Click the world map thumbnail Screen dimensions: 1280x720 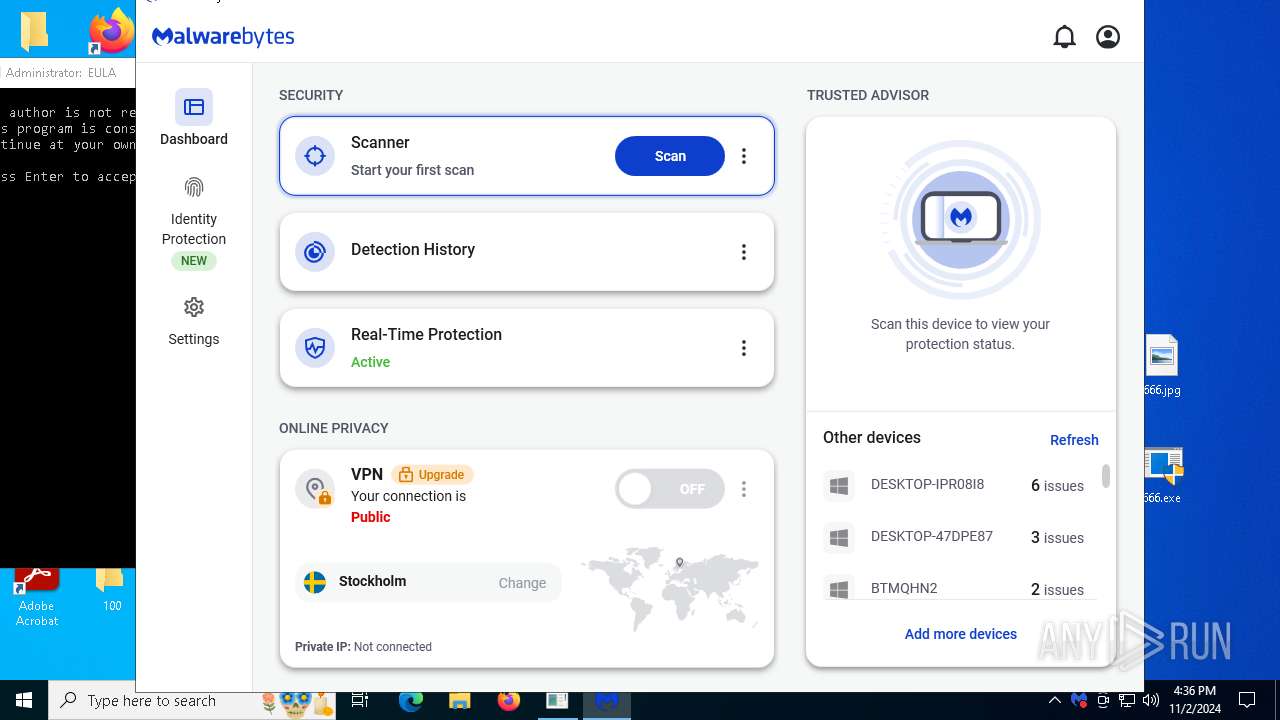[671, 589]
